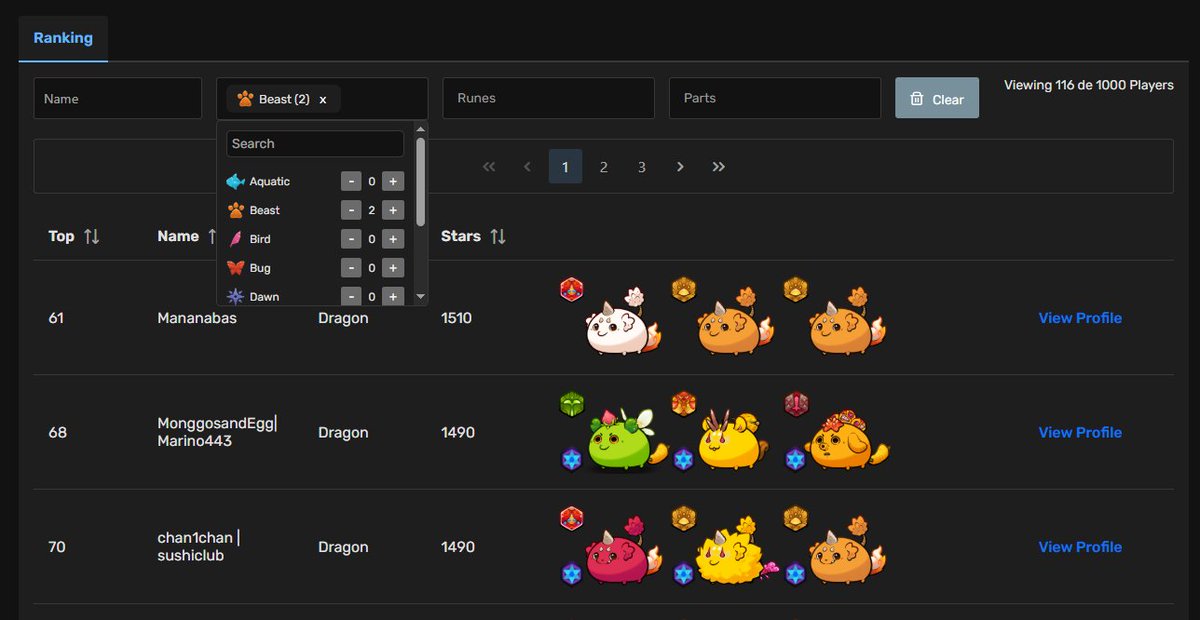
Task: Decrease the Dawn class count
Action: pos(351,296)
